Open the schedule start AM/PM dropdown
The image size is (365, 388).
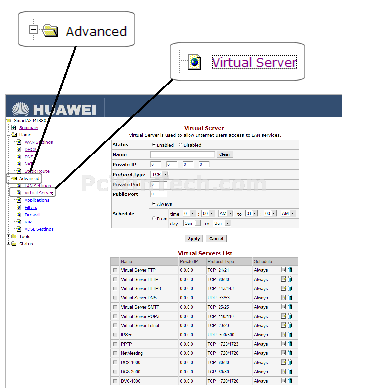(x=225, y=213)
